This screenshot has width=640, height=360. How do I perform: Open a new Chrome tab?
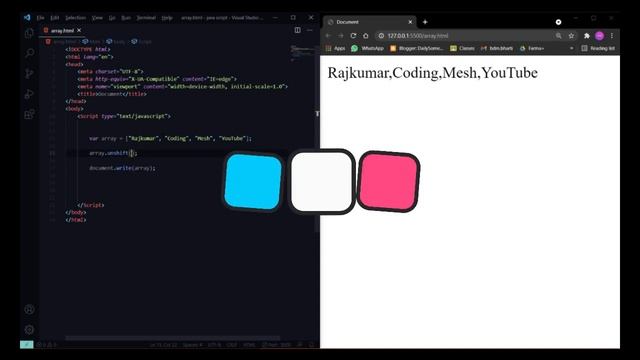[425, 22]
